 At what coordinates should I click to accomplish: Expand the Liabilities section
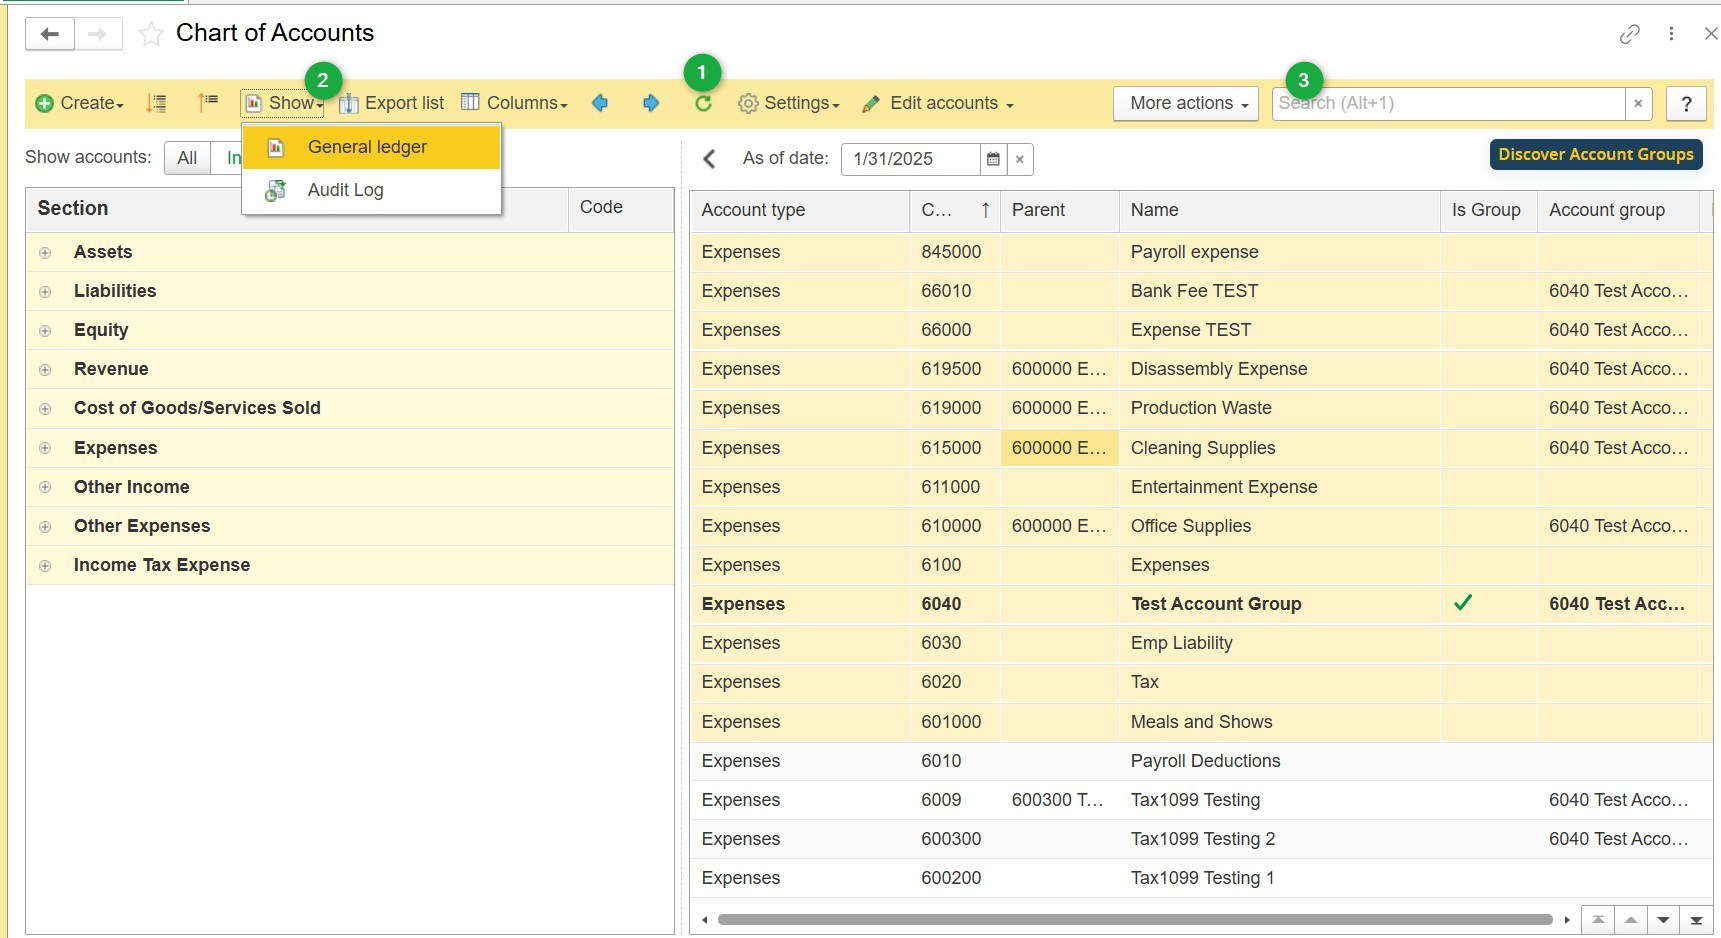[45, 292]
